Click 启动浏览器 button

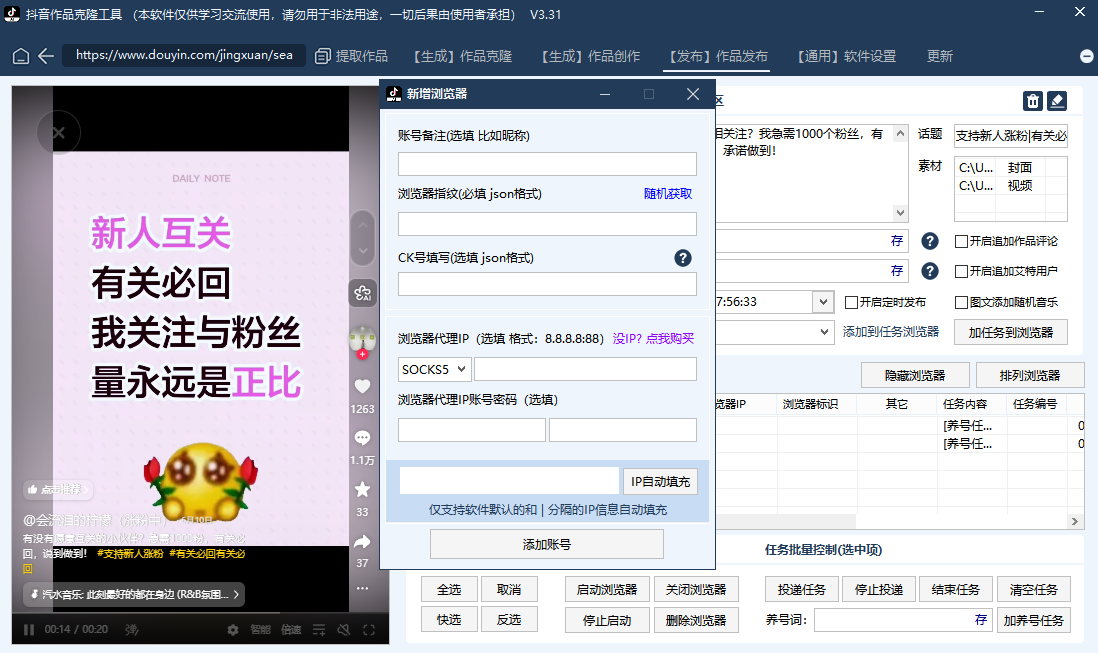[x=607, y=590]
